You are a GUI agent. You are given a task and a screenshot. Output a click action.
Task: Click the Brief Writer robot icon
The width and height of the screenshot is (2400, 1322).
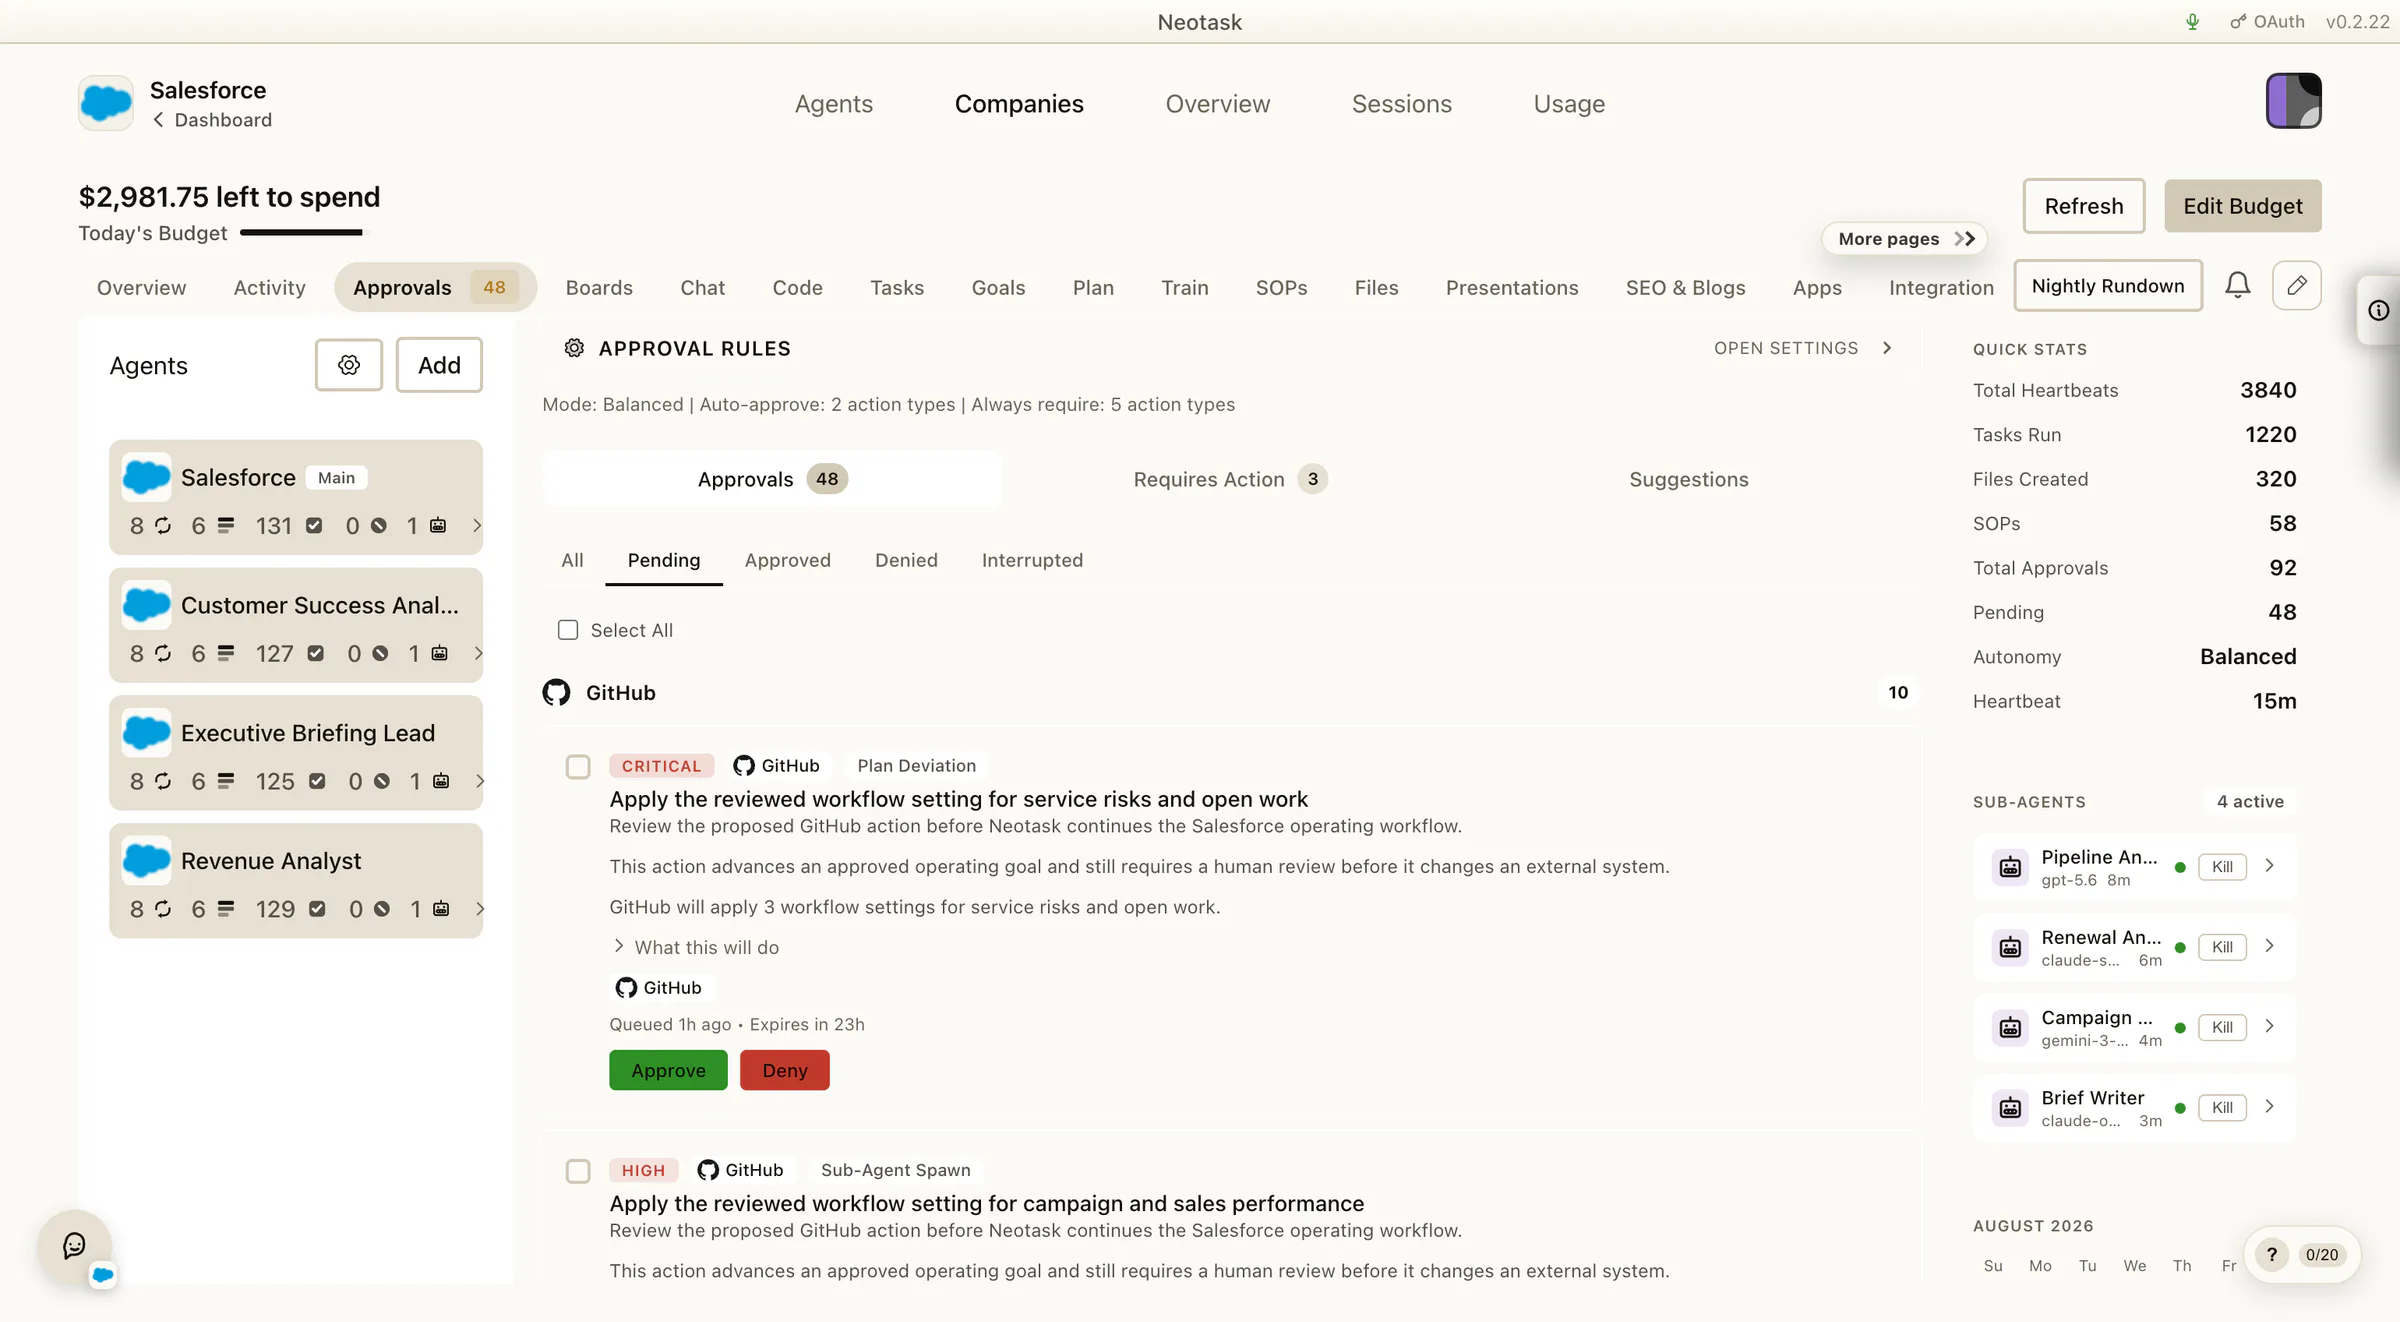[x=2010, y=1107]
